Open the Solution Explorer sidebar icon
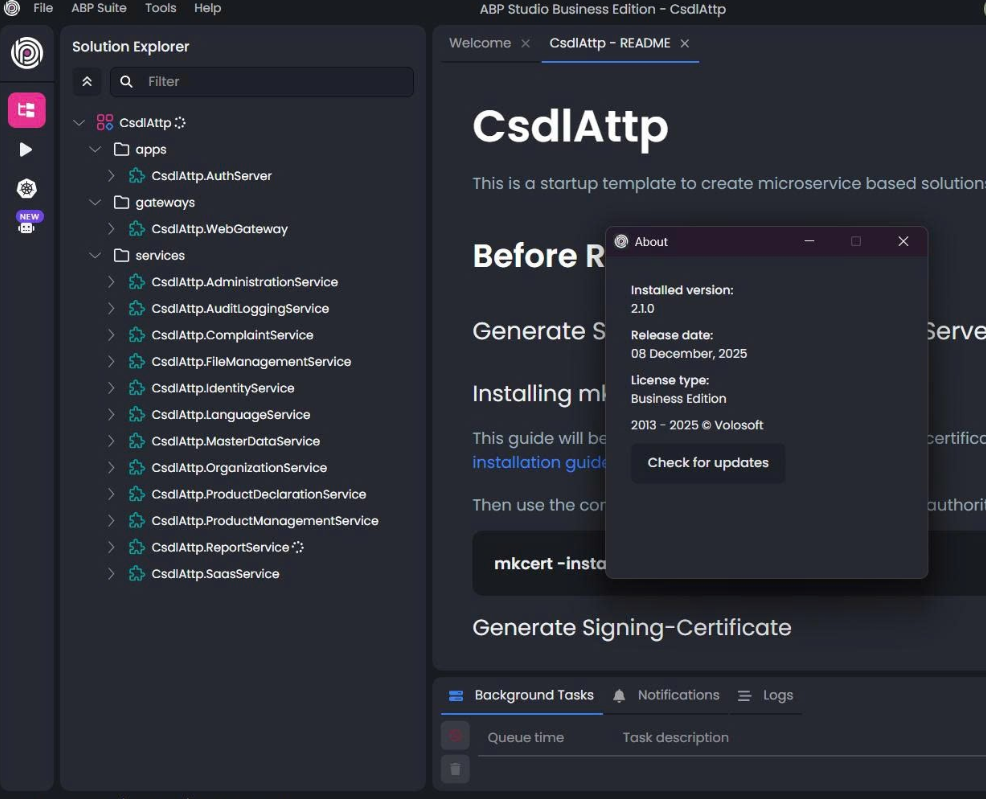The image size is (986, 799). coord(27,110)
